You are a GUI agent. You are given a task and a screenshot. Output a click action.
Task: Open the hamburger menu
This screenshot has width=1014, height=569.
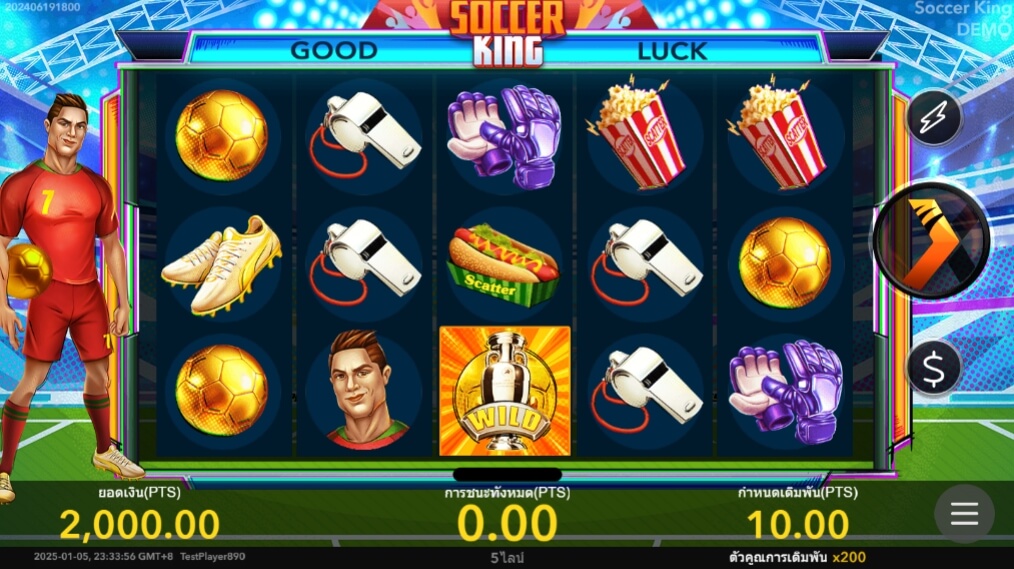964,514
